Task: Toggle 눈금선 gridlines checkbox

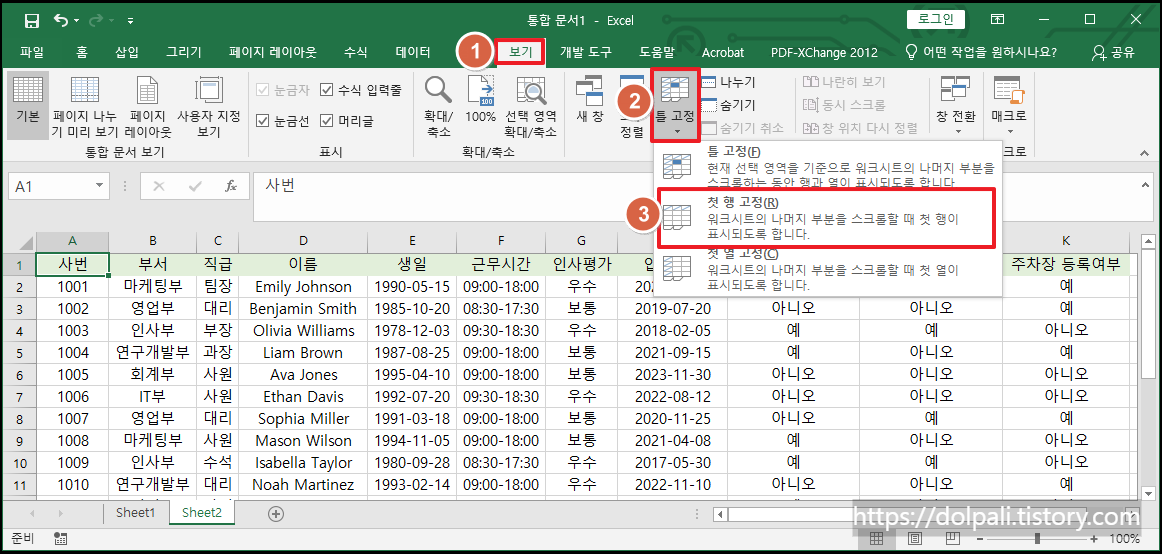Action: pos(285,120)
